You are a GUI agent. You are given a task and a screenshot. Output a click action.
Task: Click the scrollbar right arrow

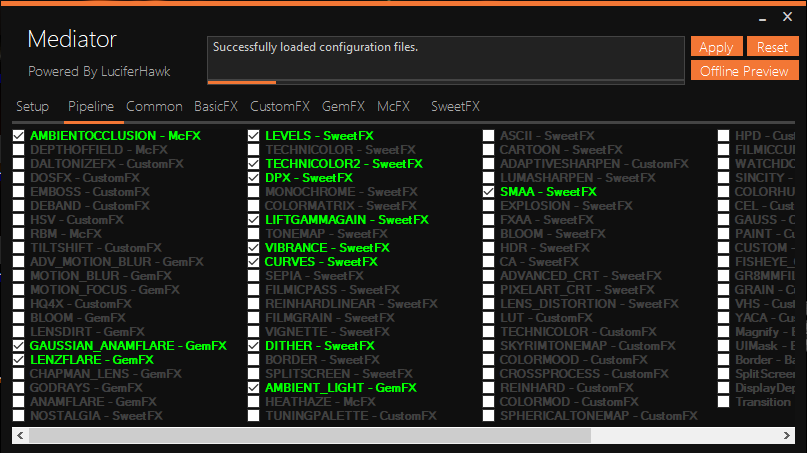787,435
